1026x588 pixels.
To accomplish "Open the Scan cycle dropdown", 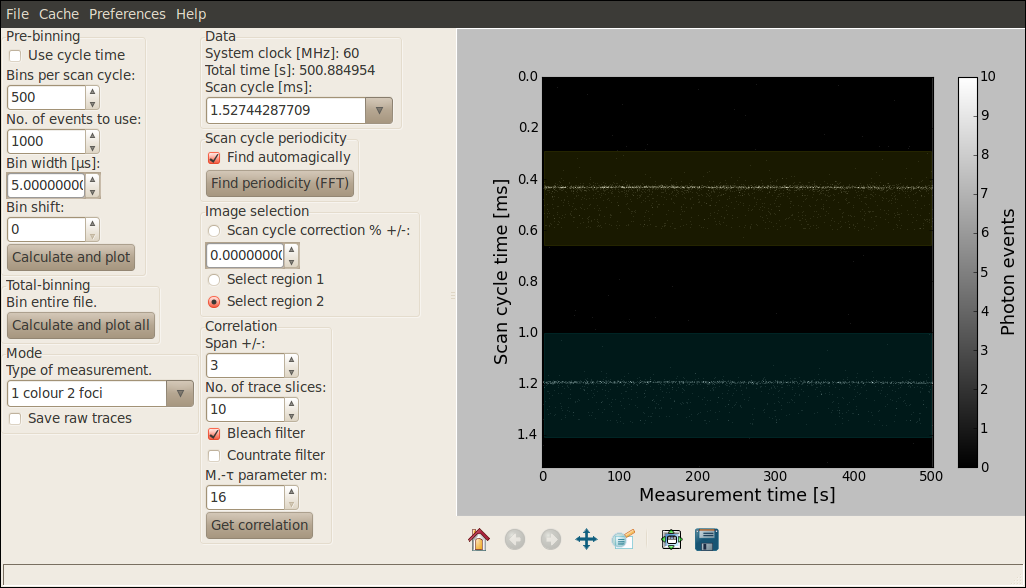I will click(379, 110).
